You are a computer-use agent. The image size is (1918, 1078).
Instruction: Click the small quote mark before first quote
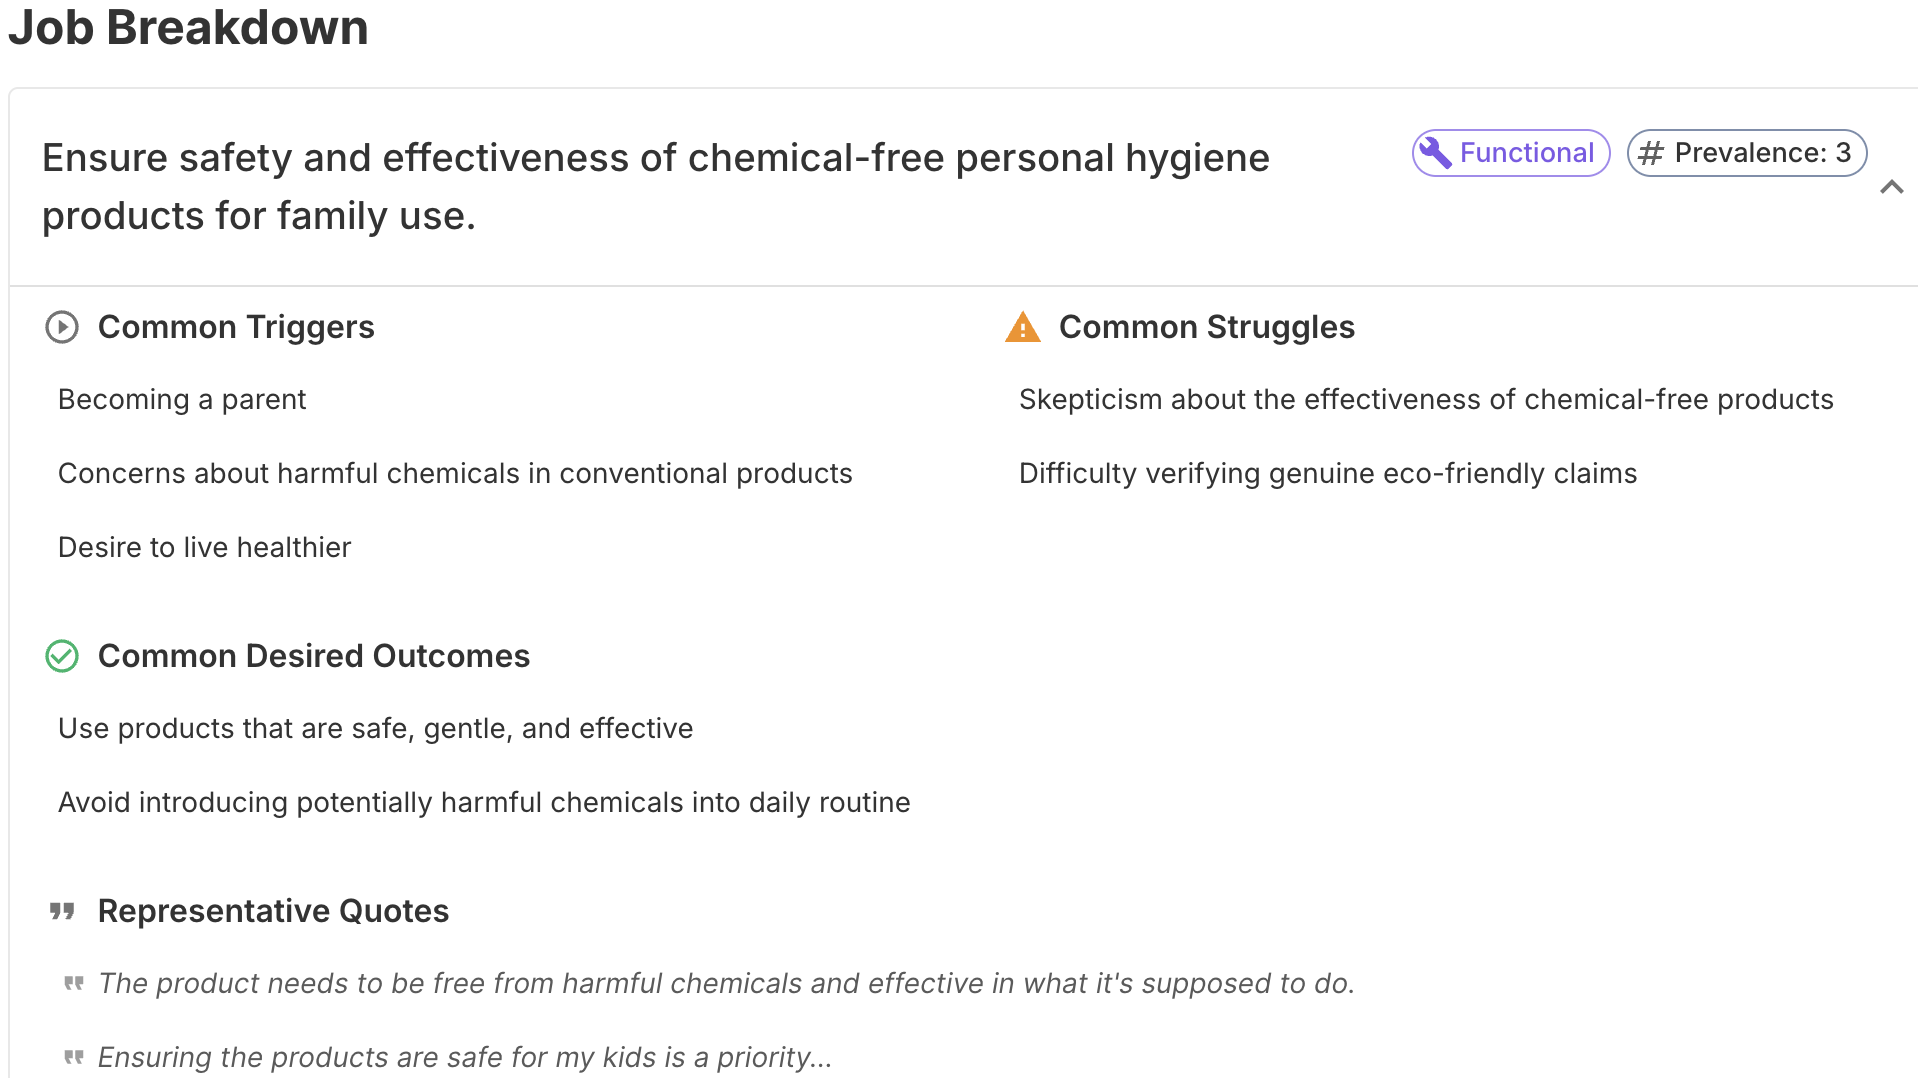pos(74,983)
